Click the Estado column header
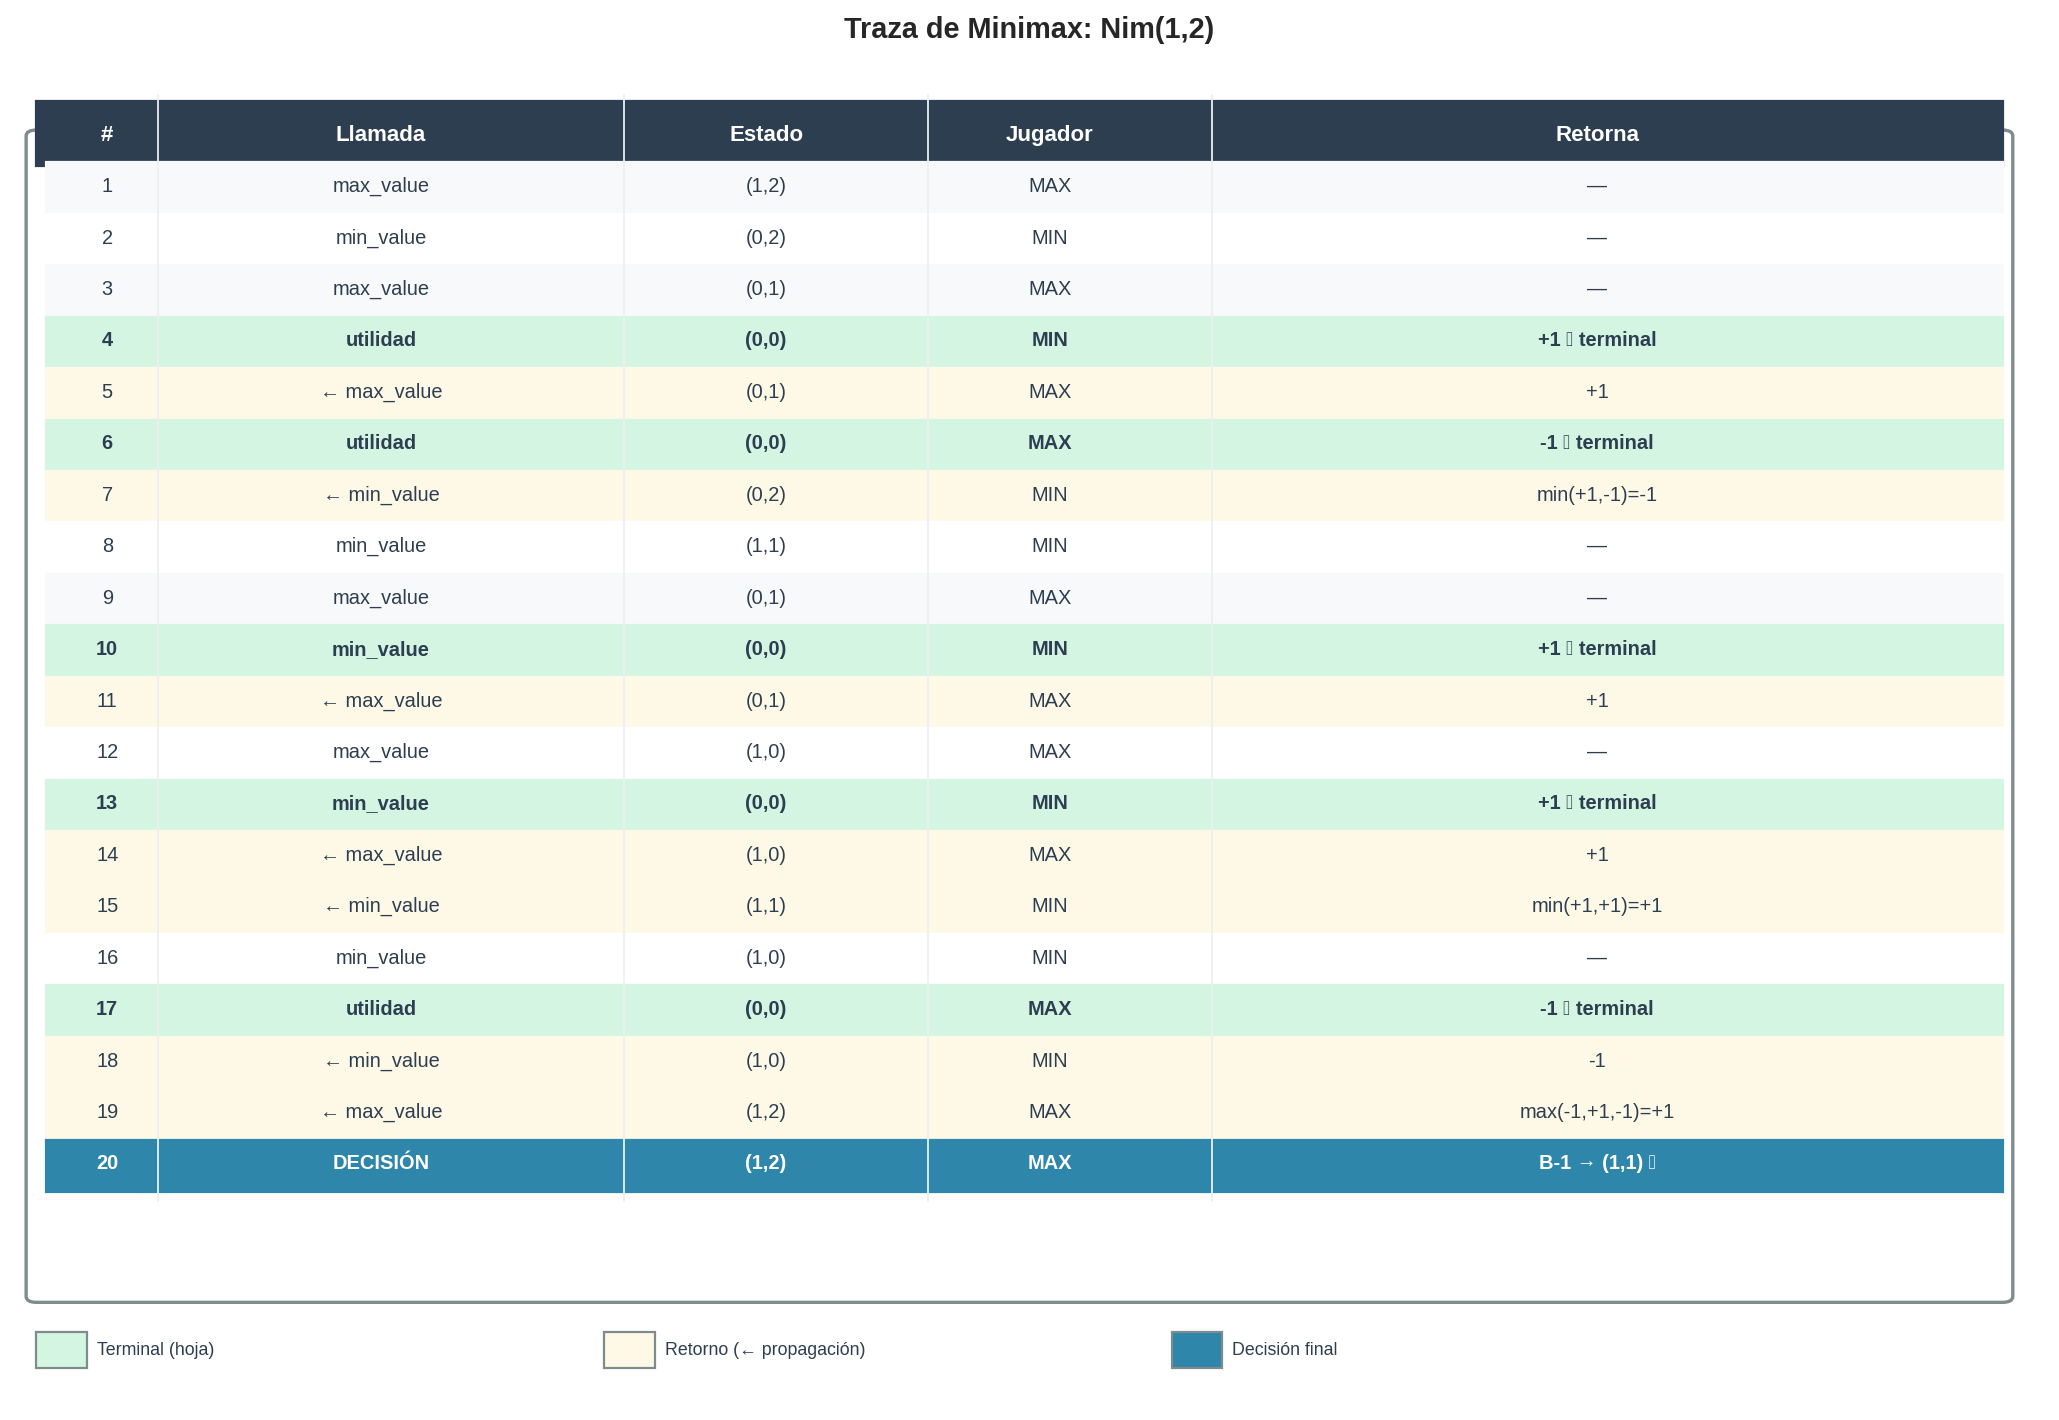Image resolution: width=2059 pixels, height=1420 pixels. click(x=765, y=133)
